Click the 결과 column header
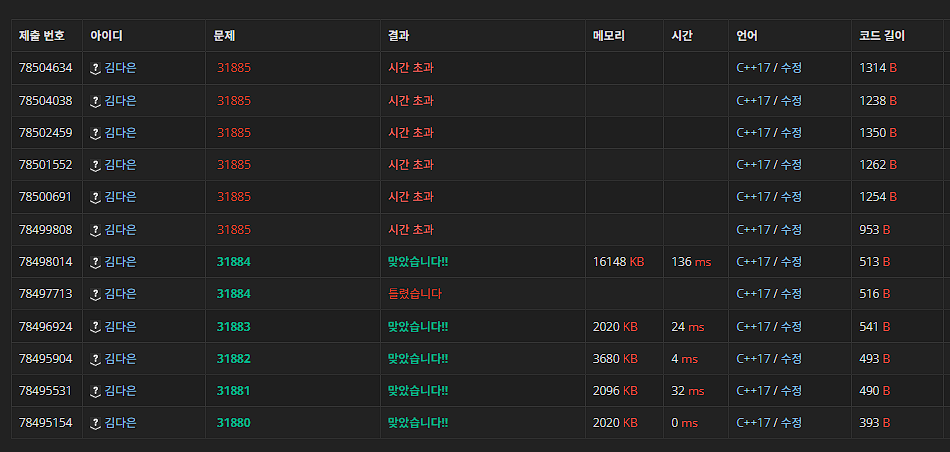Image resolution: width=950 pixels, height=452 pixels. click(399, 36)
